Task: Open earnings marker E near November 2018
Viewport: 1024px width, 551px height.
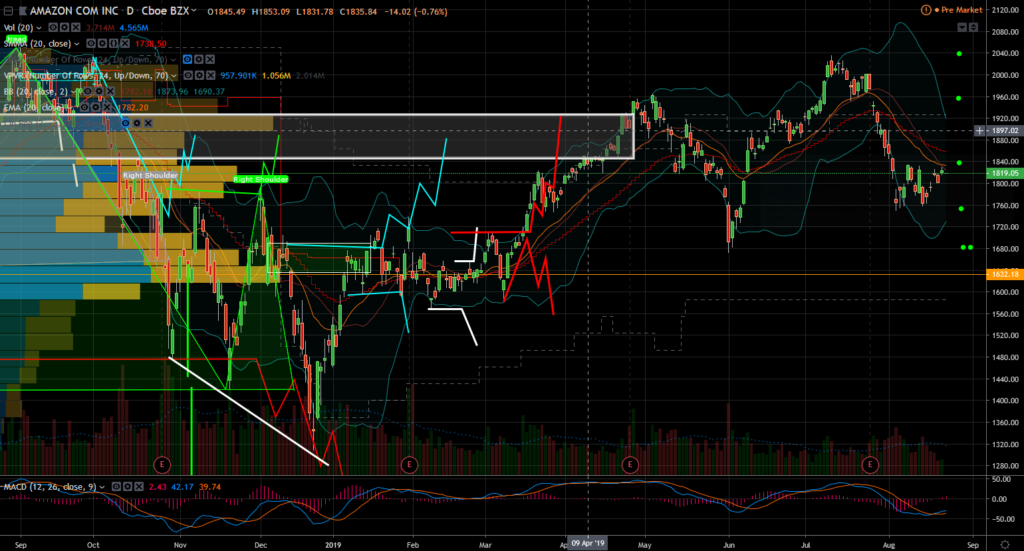Action: point(162,465)
